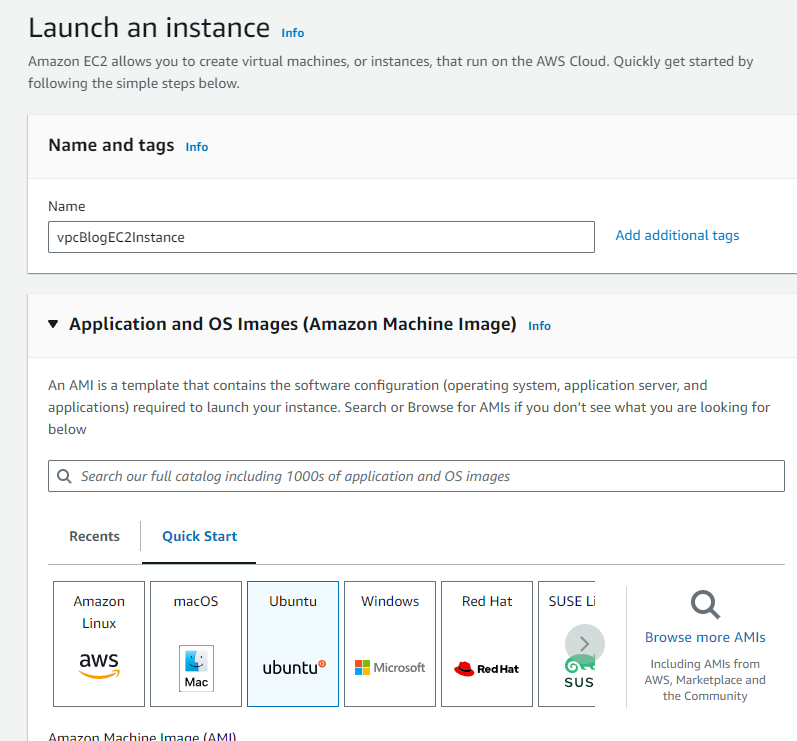Select the Red Hat logo tile
Viewport: 797px width, 741px height.
coord(487,643)
